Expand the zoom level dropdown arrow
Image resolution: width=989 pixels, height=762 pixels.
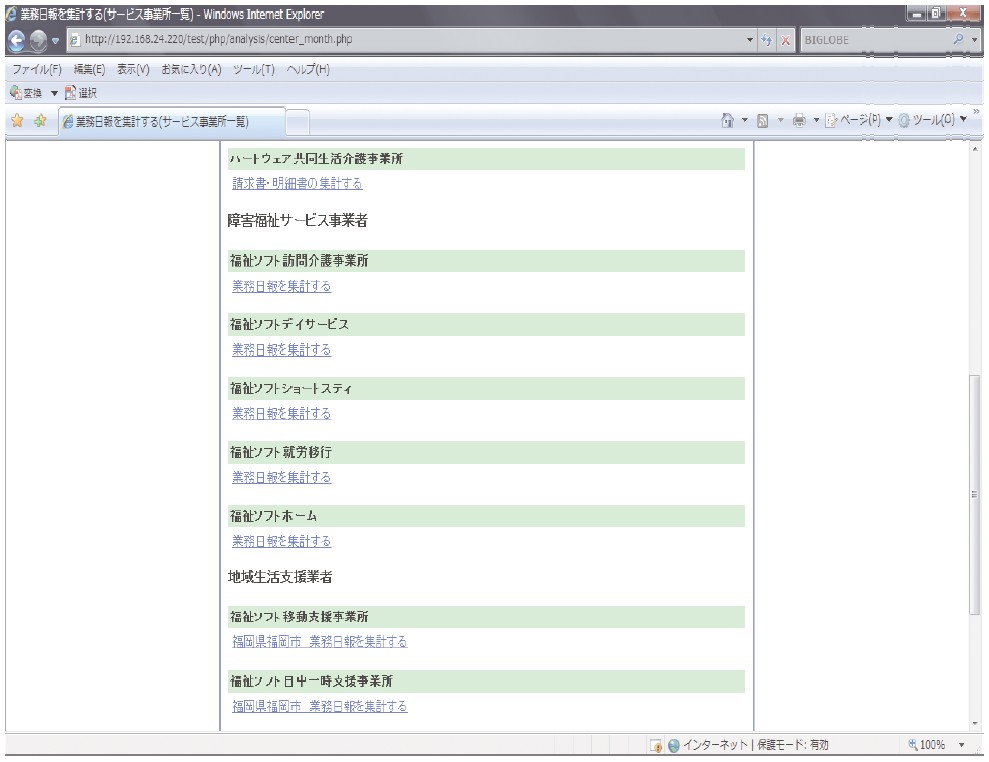962,745
